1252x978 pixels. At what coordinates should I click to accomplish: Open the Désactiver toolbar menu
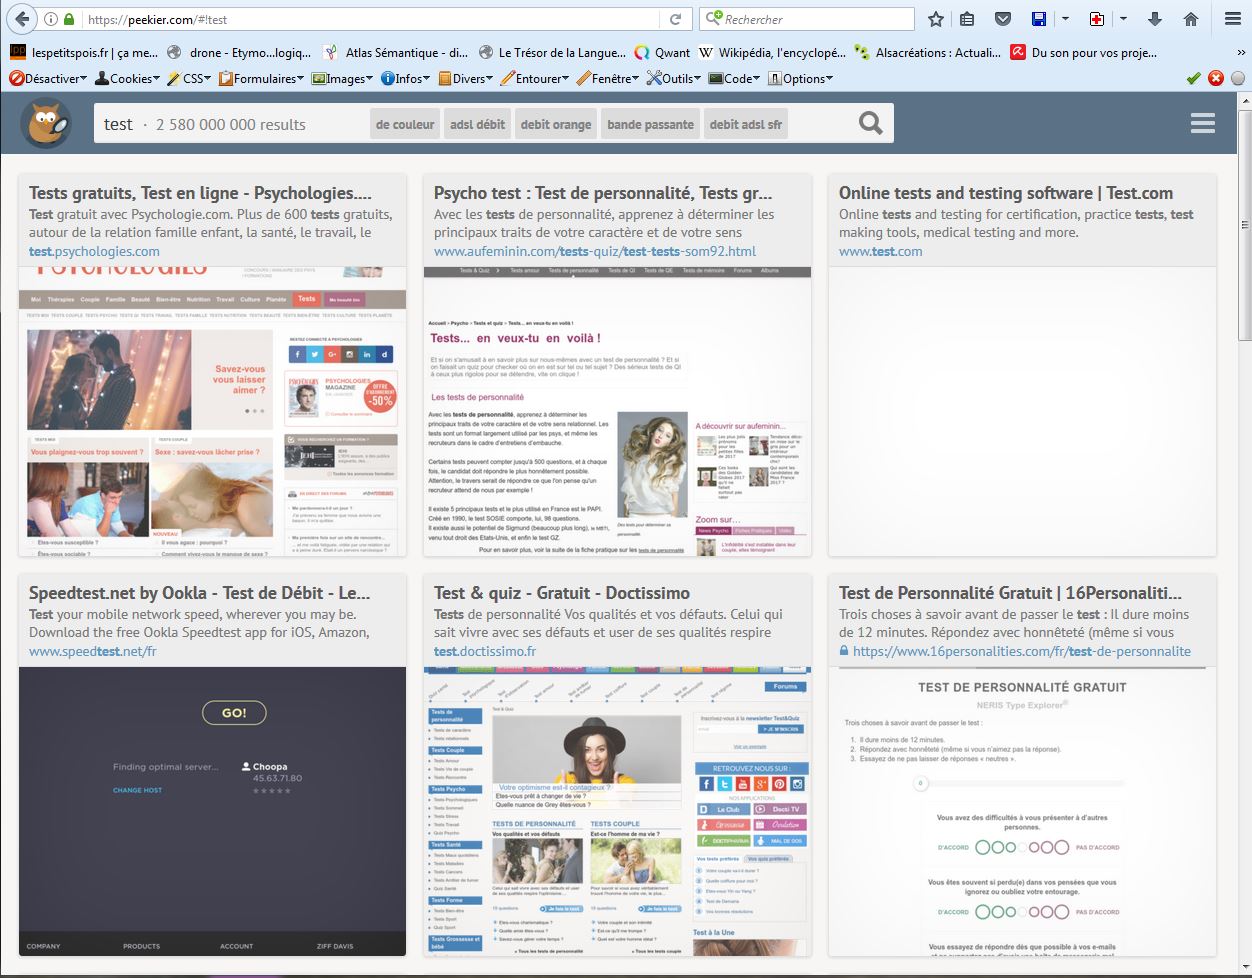coord(48,78)
